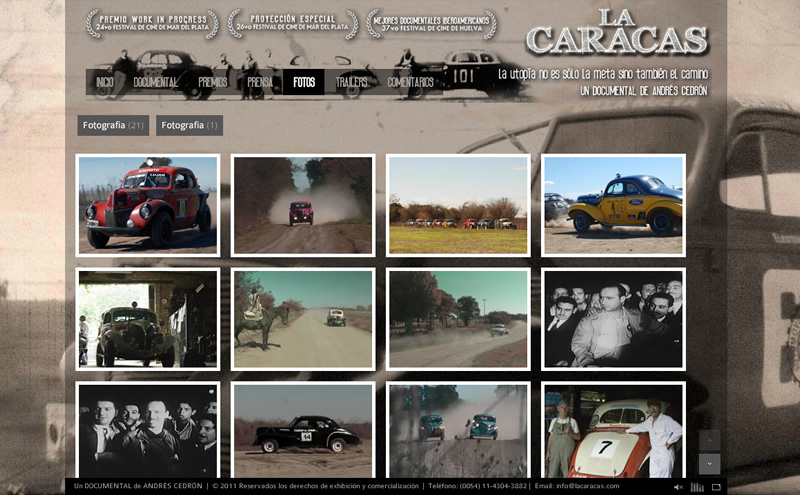Select the Fotografía (21) album filter
This screenshot has height=495, width=800.
pos(113,126)
